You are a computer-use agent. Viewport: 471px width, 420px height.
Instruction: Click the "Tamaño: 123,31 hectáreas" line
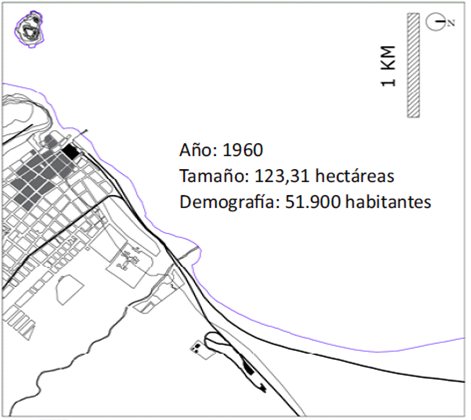tap(287, 176)
